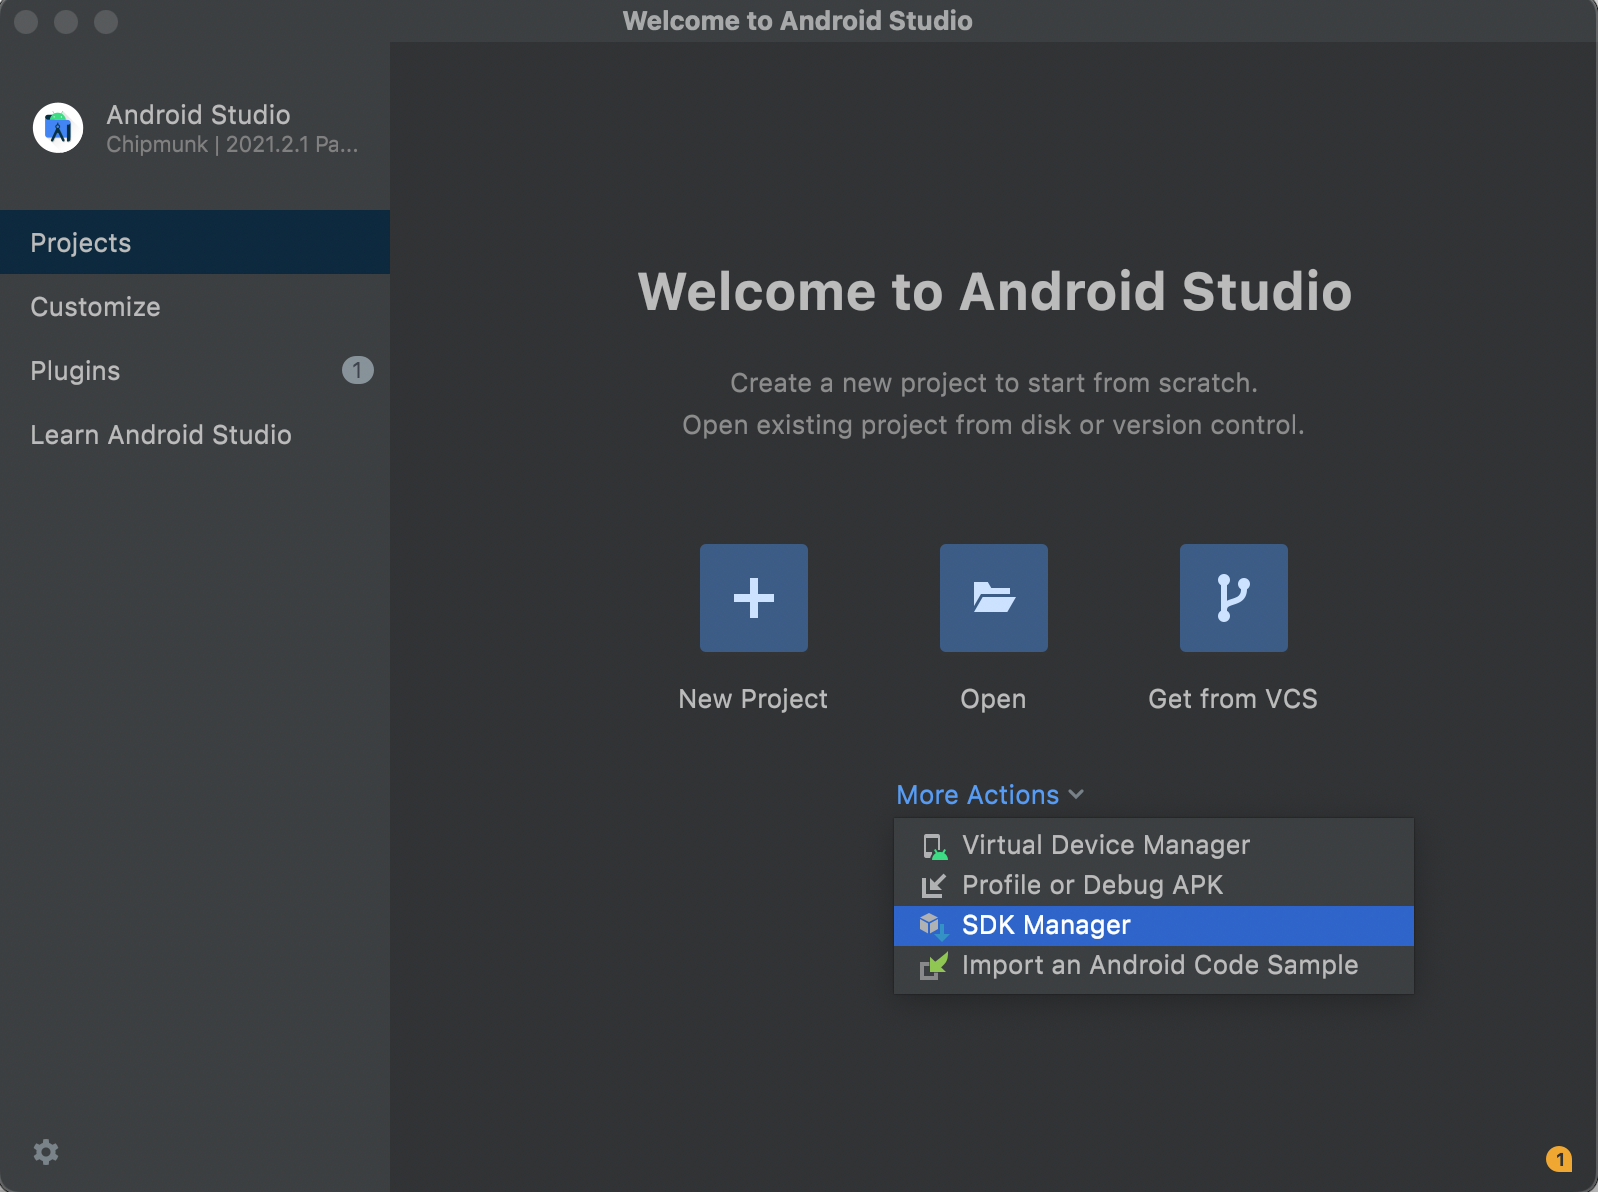The image size is (1598, 1192).
Task: Click the Virtual Device Manager phone icon
Action: (934, 846)
